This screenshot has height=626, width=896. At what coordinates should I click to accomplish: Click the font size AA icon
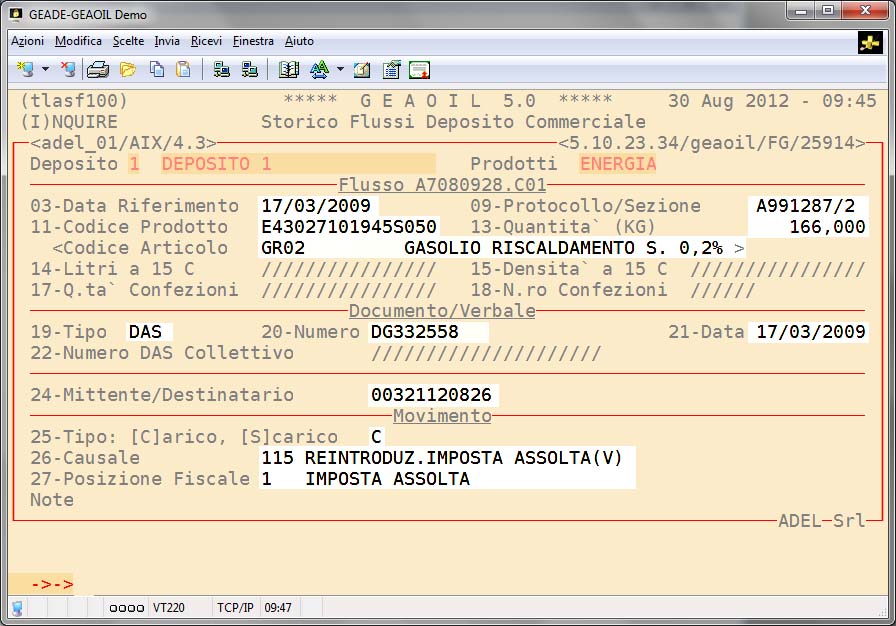coord(319,69)
